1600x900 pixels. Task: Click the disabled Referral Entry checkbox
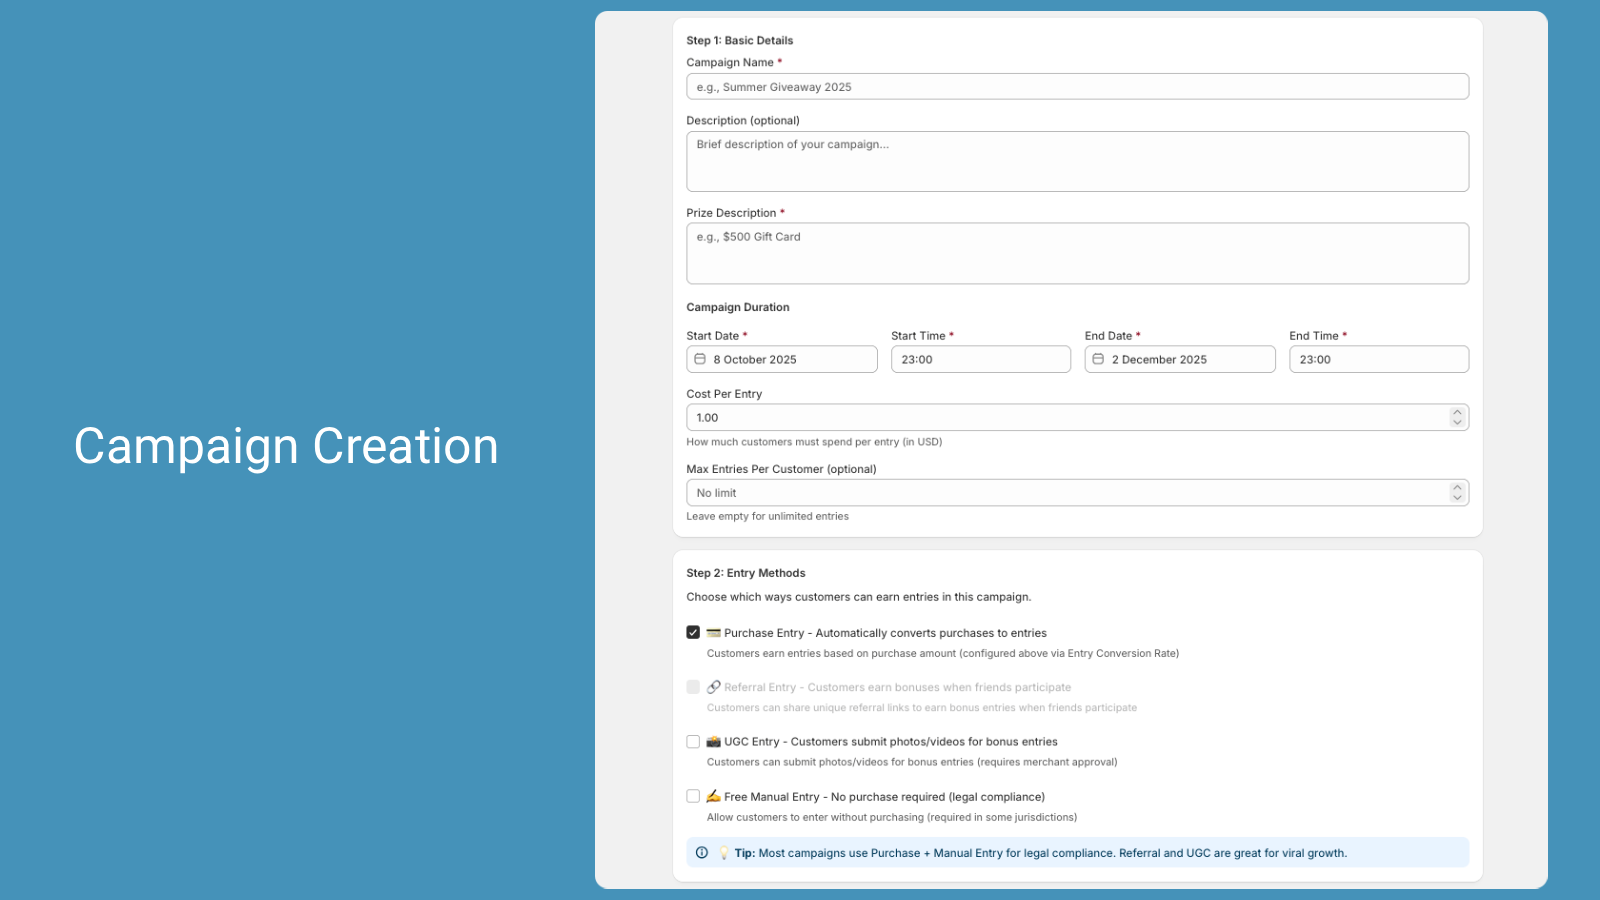coord(693,687)
